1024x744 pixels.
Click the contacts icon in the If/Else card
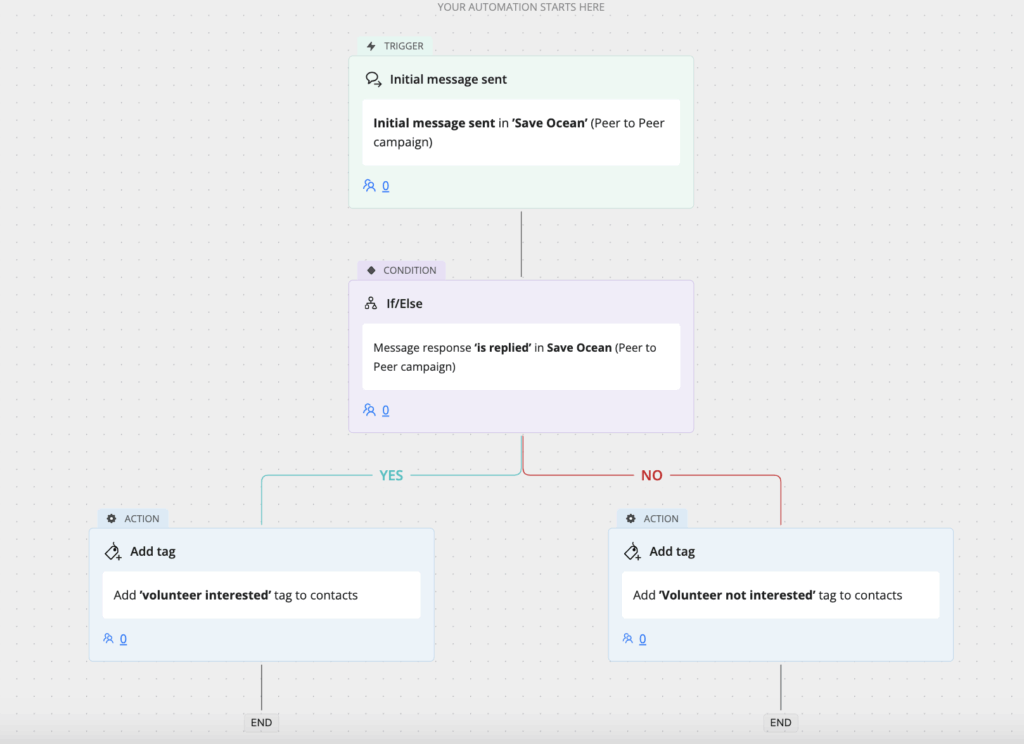[369, 410]
